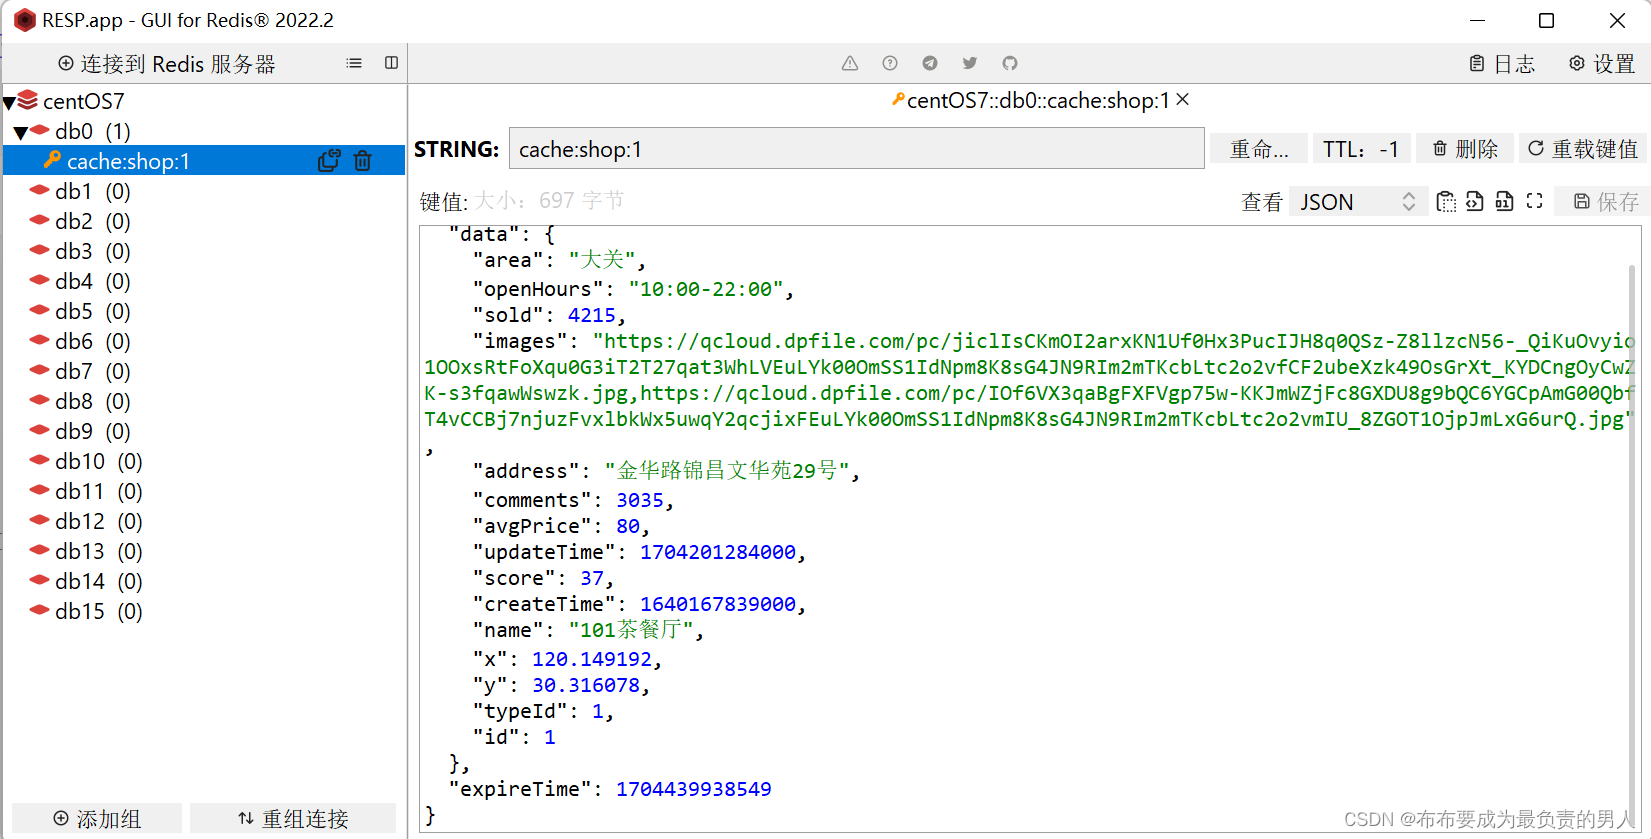Copy value to clipboard icon
This screenshot has height=839, width=1651.
(1446, 202)
